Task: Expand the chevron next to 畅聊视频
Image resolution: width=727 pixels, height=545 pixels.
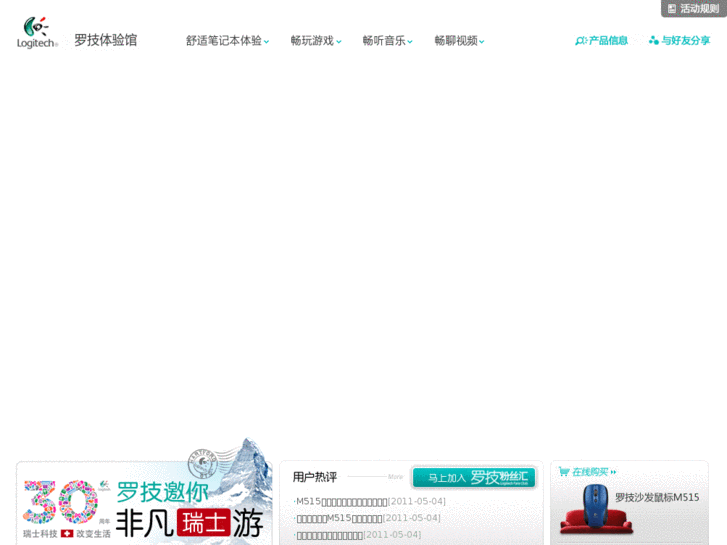Action: [482, 42]
